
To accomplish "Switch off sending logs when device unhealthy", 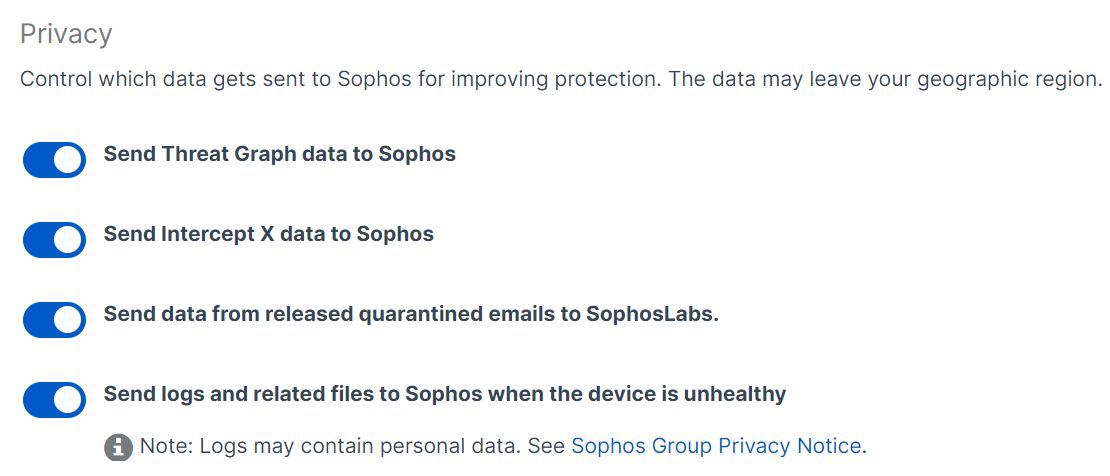I will [x=54, y=400].
